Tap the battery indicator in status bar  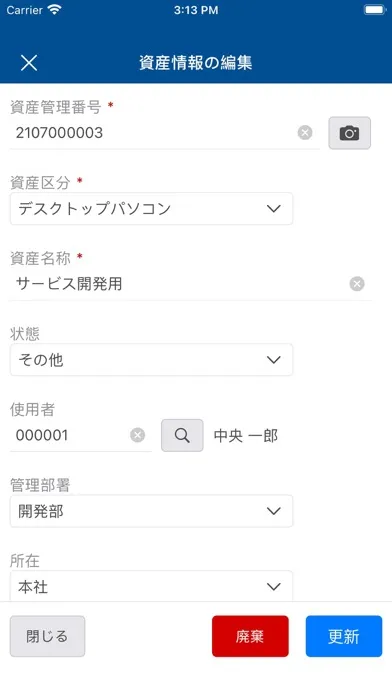click(x=375, y=10)
